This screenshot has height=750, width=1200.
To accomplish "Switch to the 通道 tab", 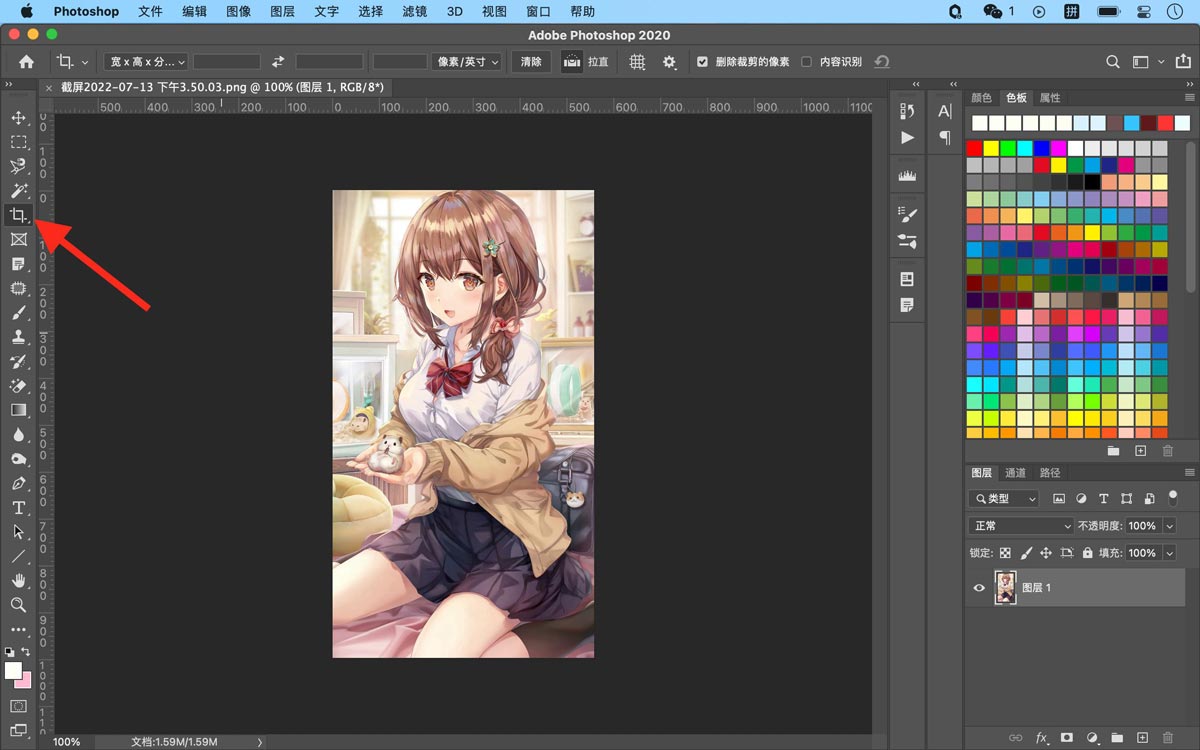I will (1015, 473).
